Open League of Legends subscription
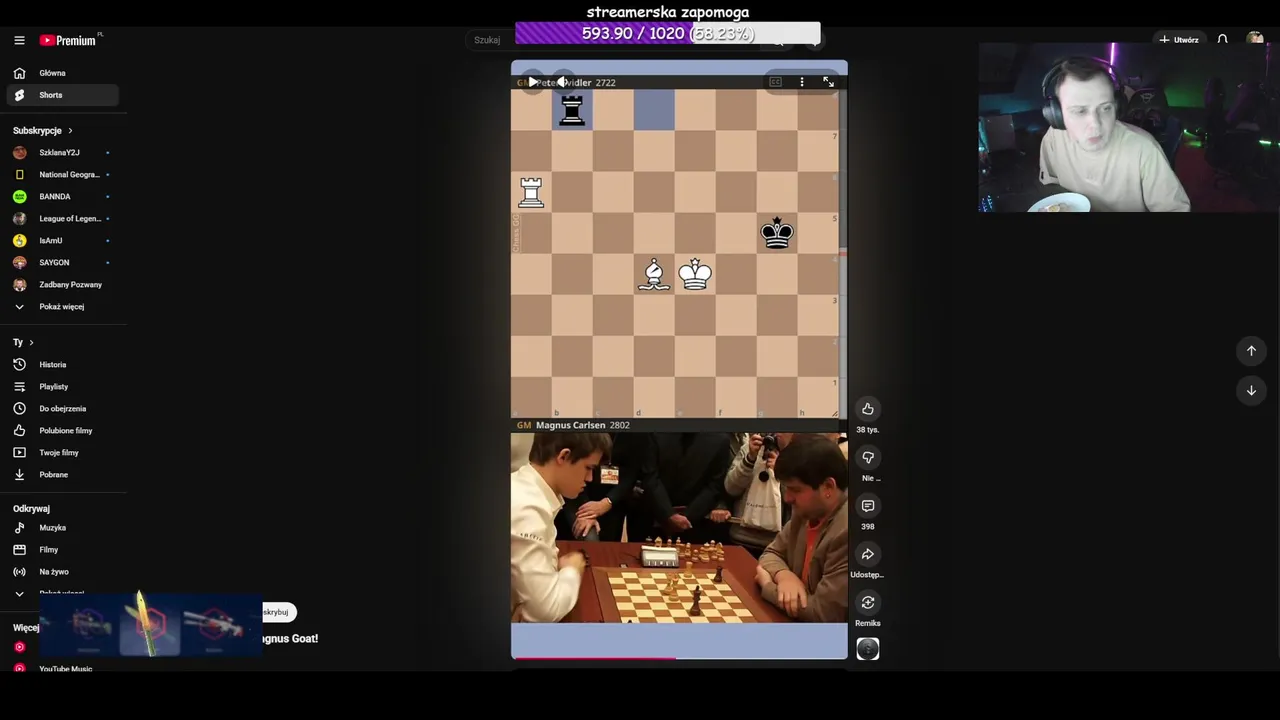 tap(62, 219)
